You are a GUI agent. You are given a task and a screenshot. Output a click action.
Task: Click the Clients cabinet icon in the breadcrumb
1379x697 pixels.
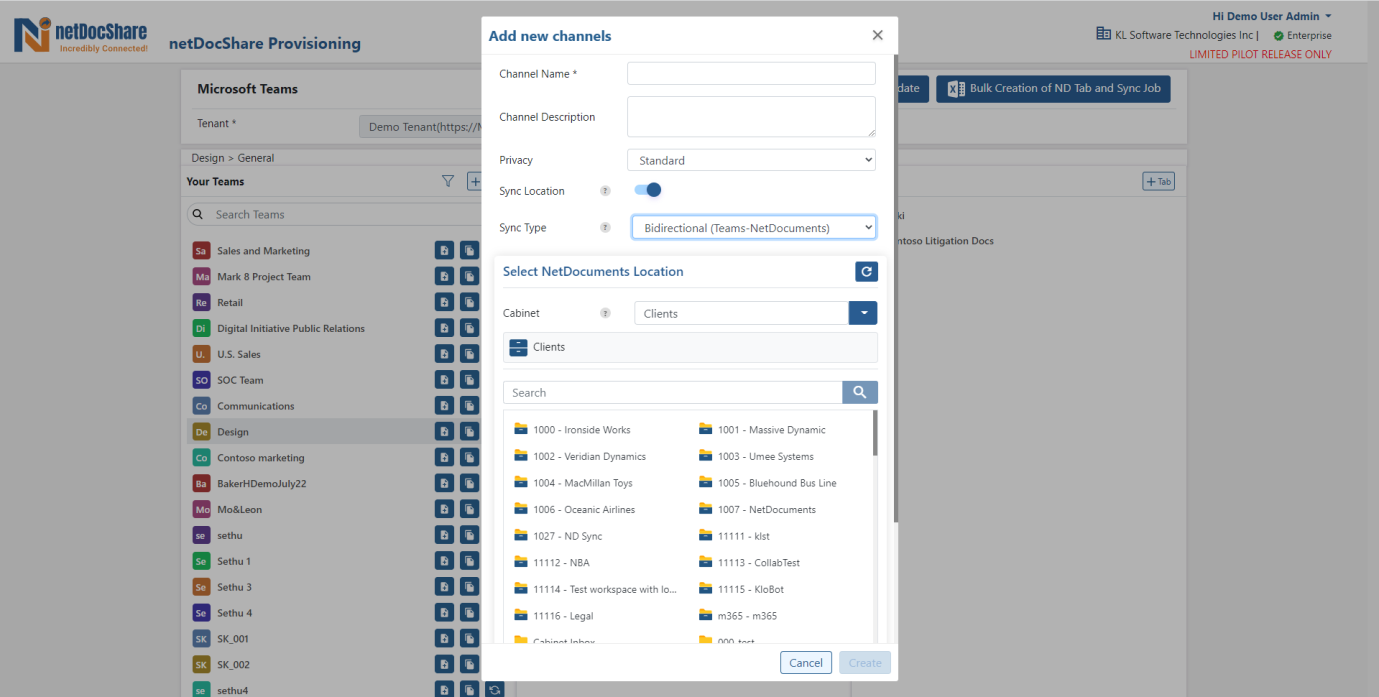tap(518, 347)
